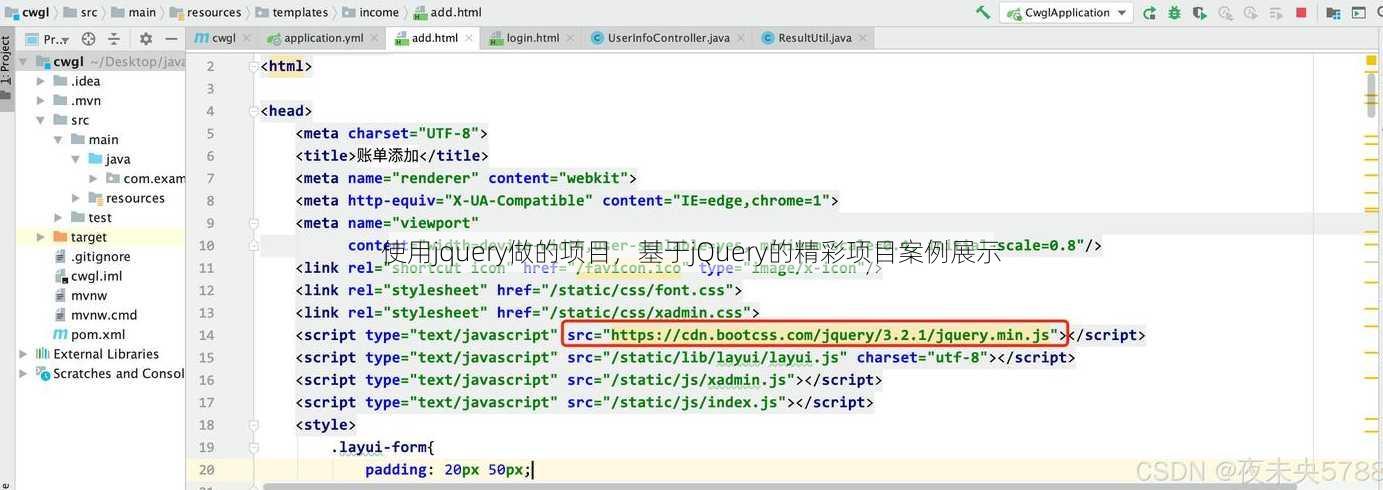Expand the .mvn folder arrow

41,101
